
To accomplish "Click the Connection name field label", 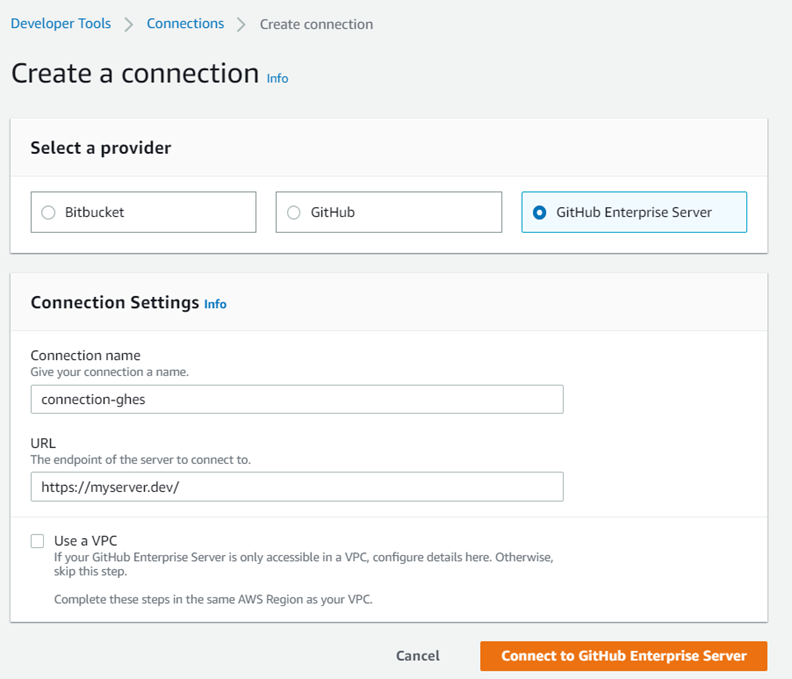I will [x=85, y=355].
